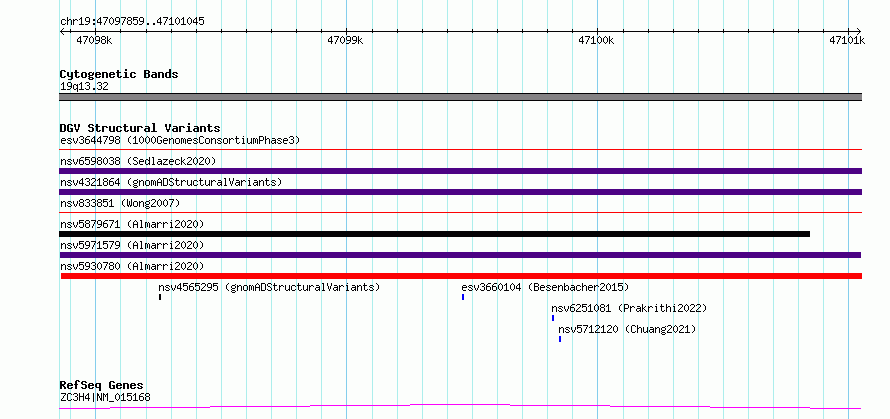
Task: Click the ZC3H4|NM_015168 gene label
Action: (106, 397)
